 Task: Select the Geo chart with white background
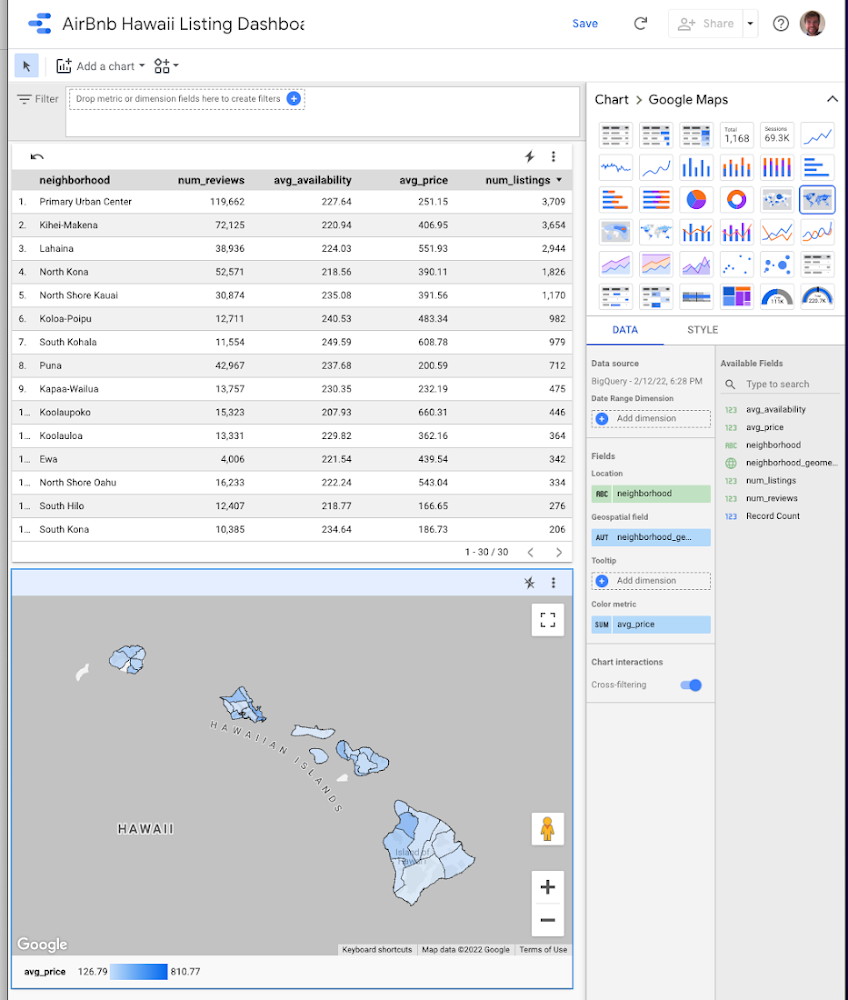[655, 232]
